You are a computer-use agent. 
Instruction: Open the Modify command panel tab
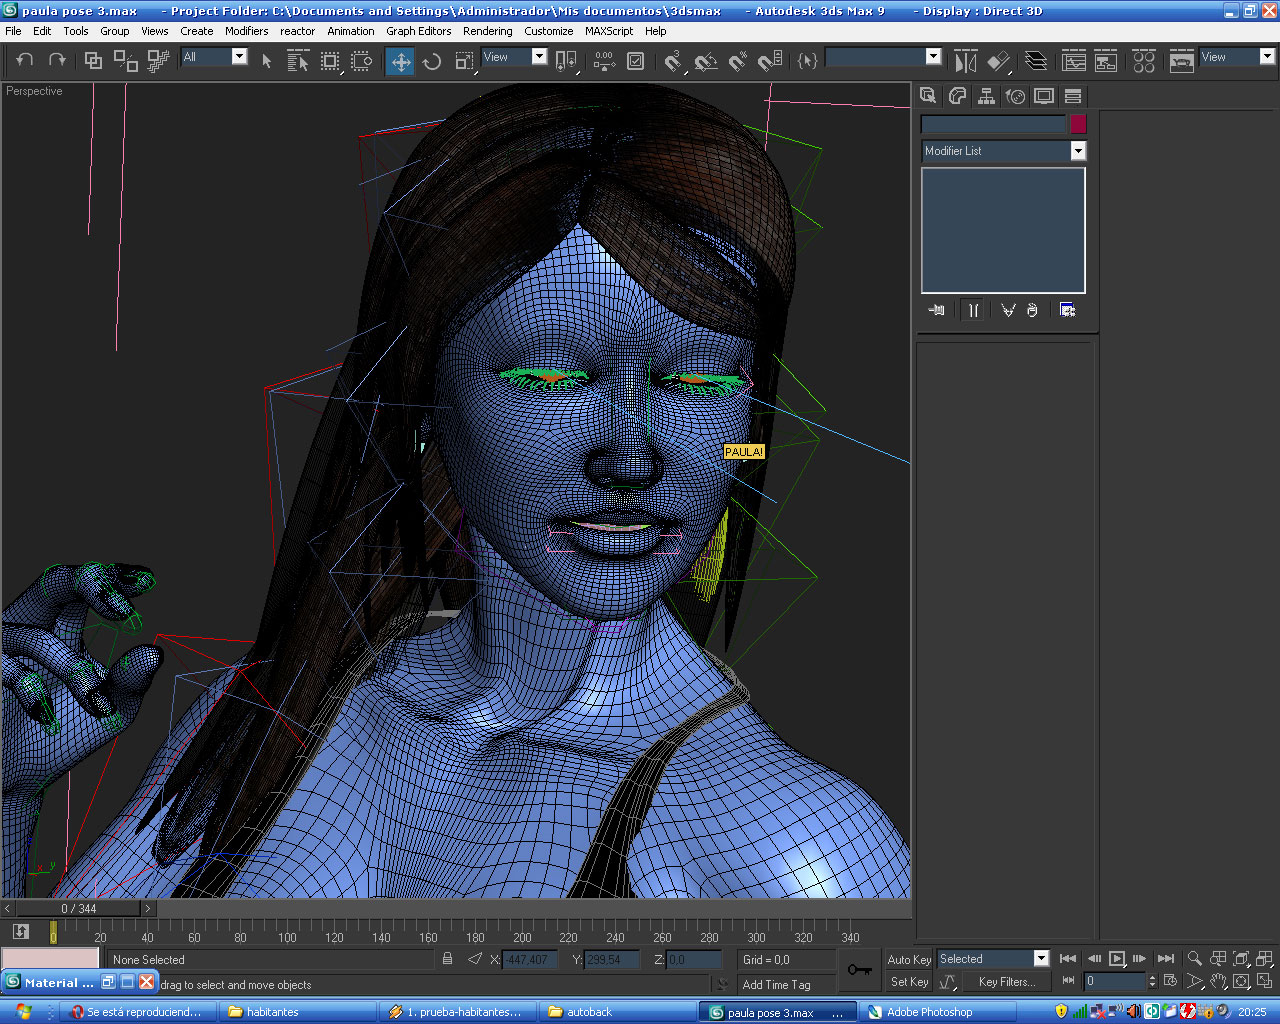point(957,96)
